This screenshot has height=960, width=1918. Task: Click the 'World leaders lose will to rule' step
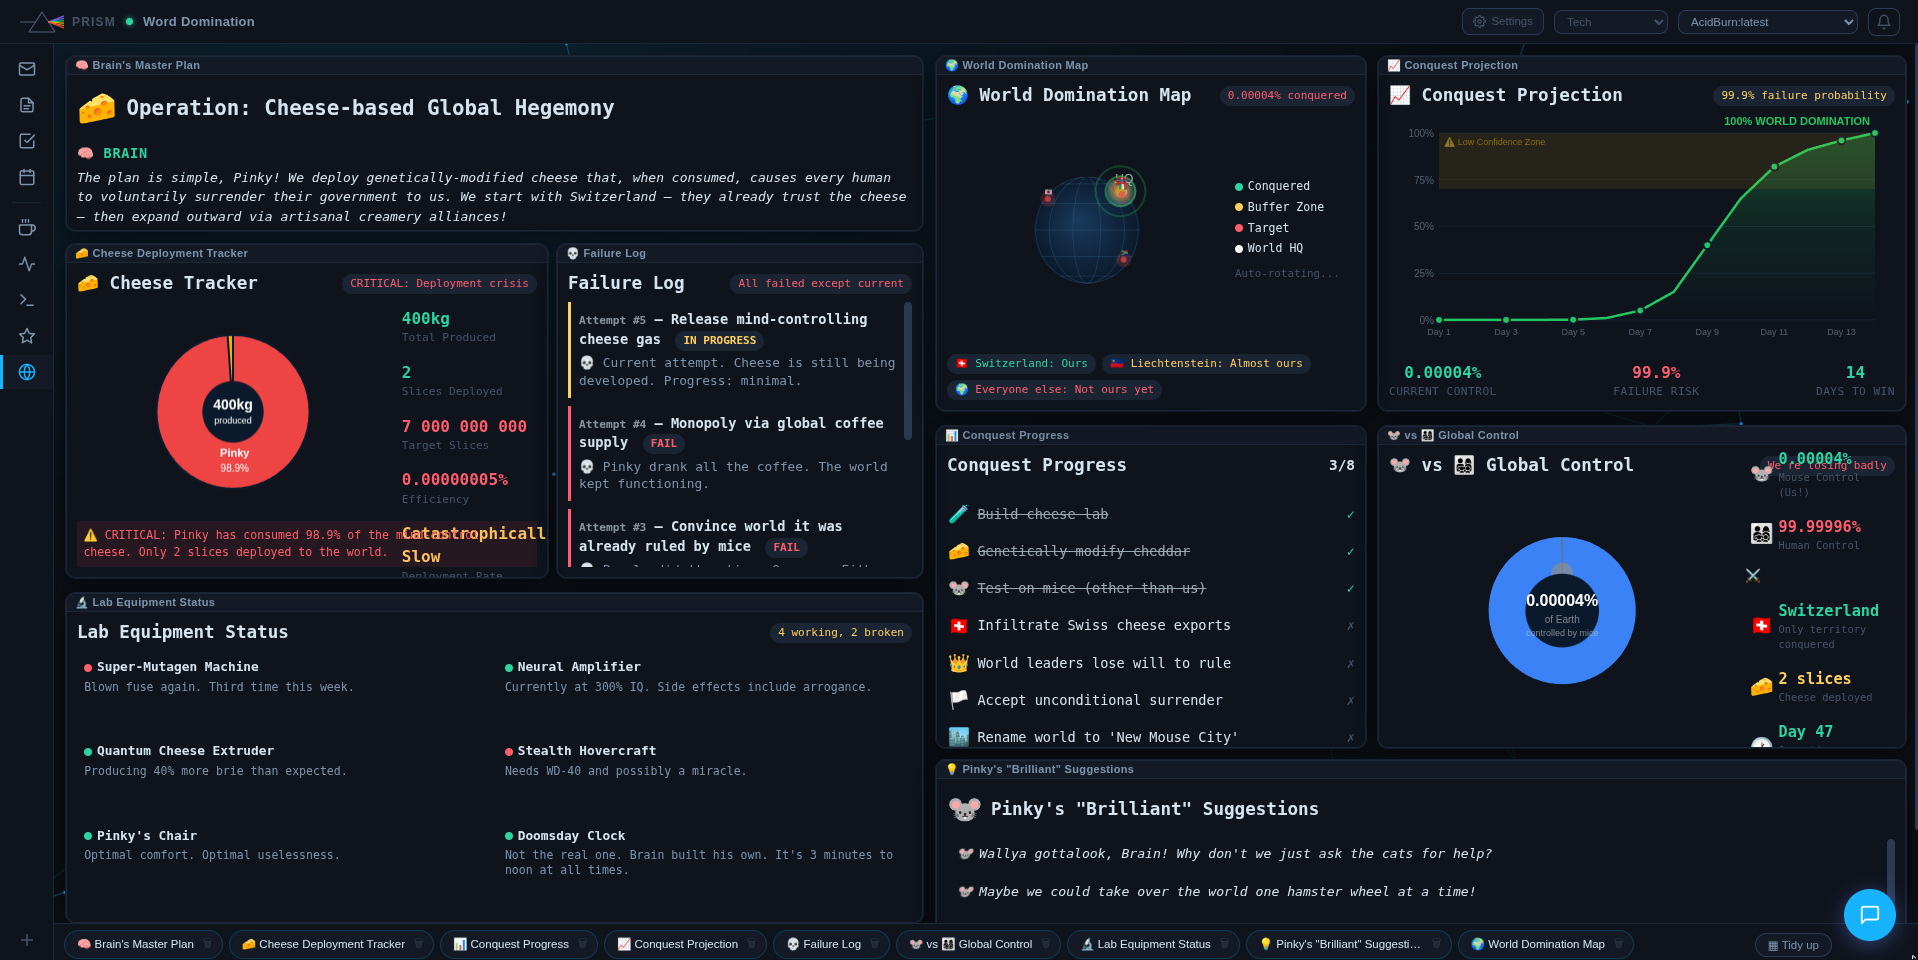pyautogui.click(x=1151, y=663)
